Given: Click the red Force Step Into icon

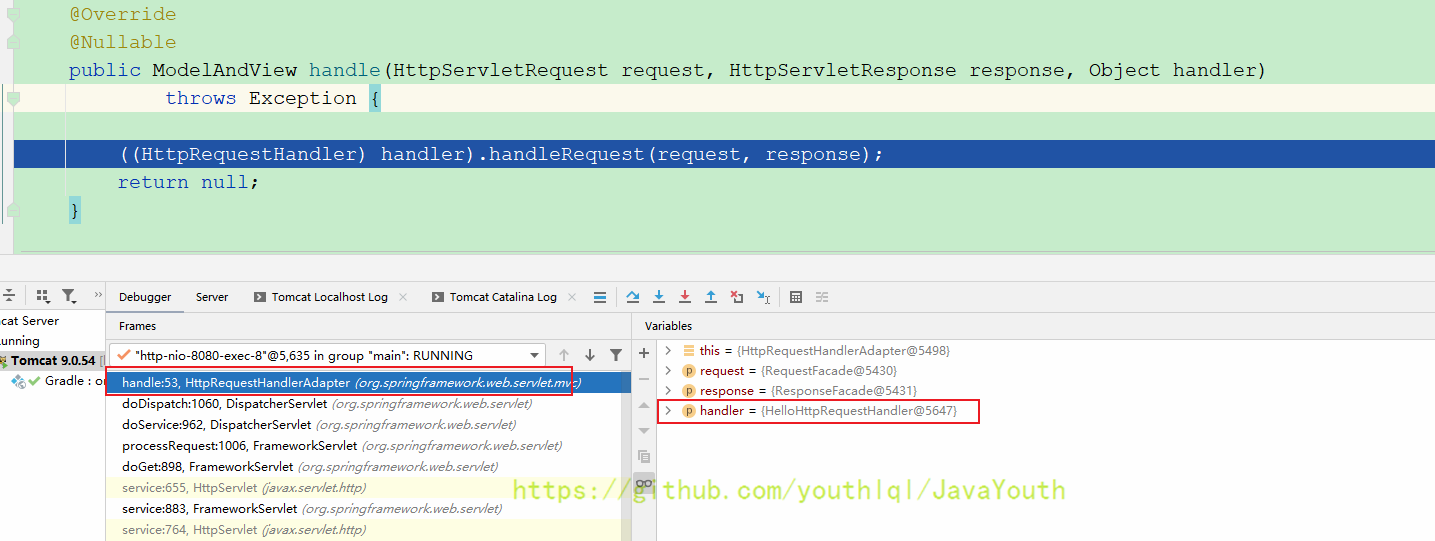Looking at the screenshot, I should [685, 297].
